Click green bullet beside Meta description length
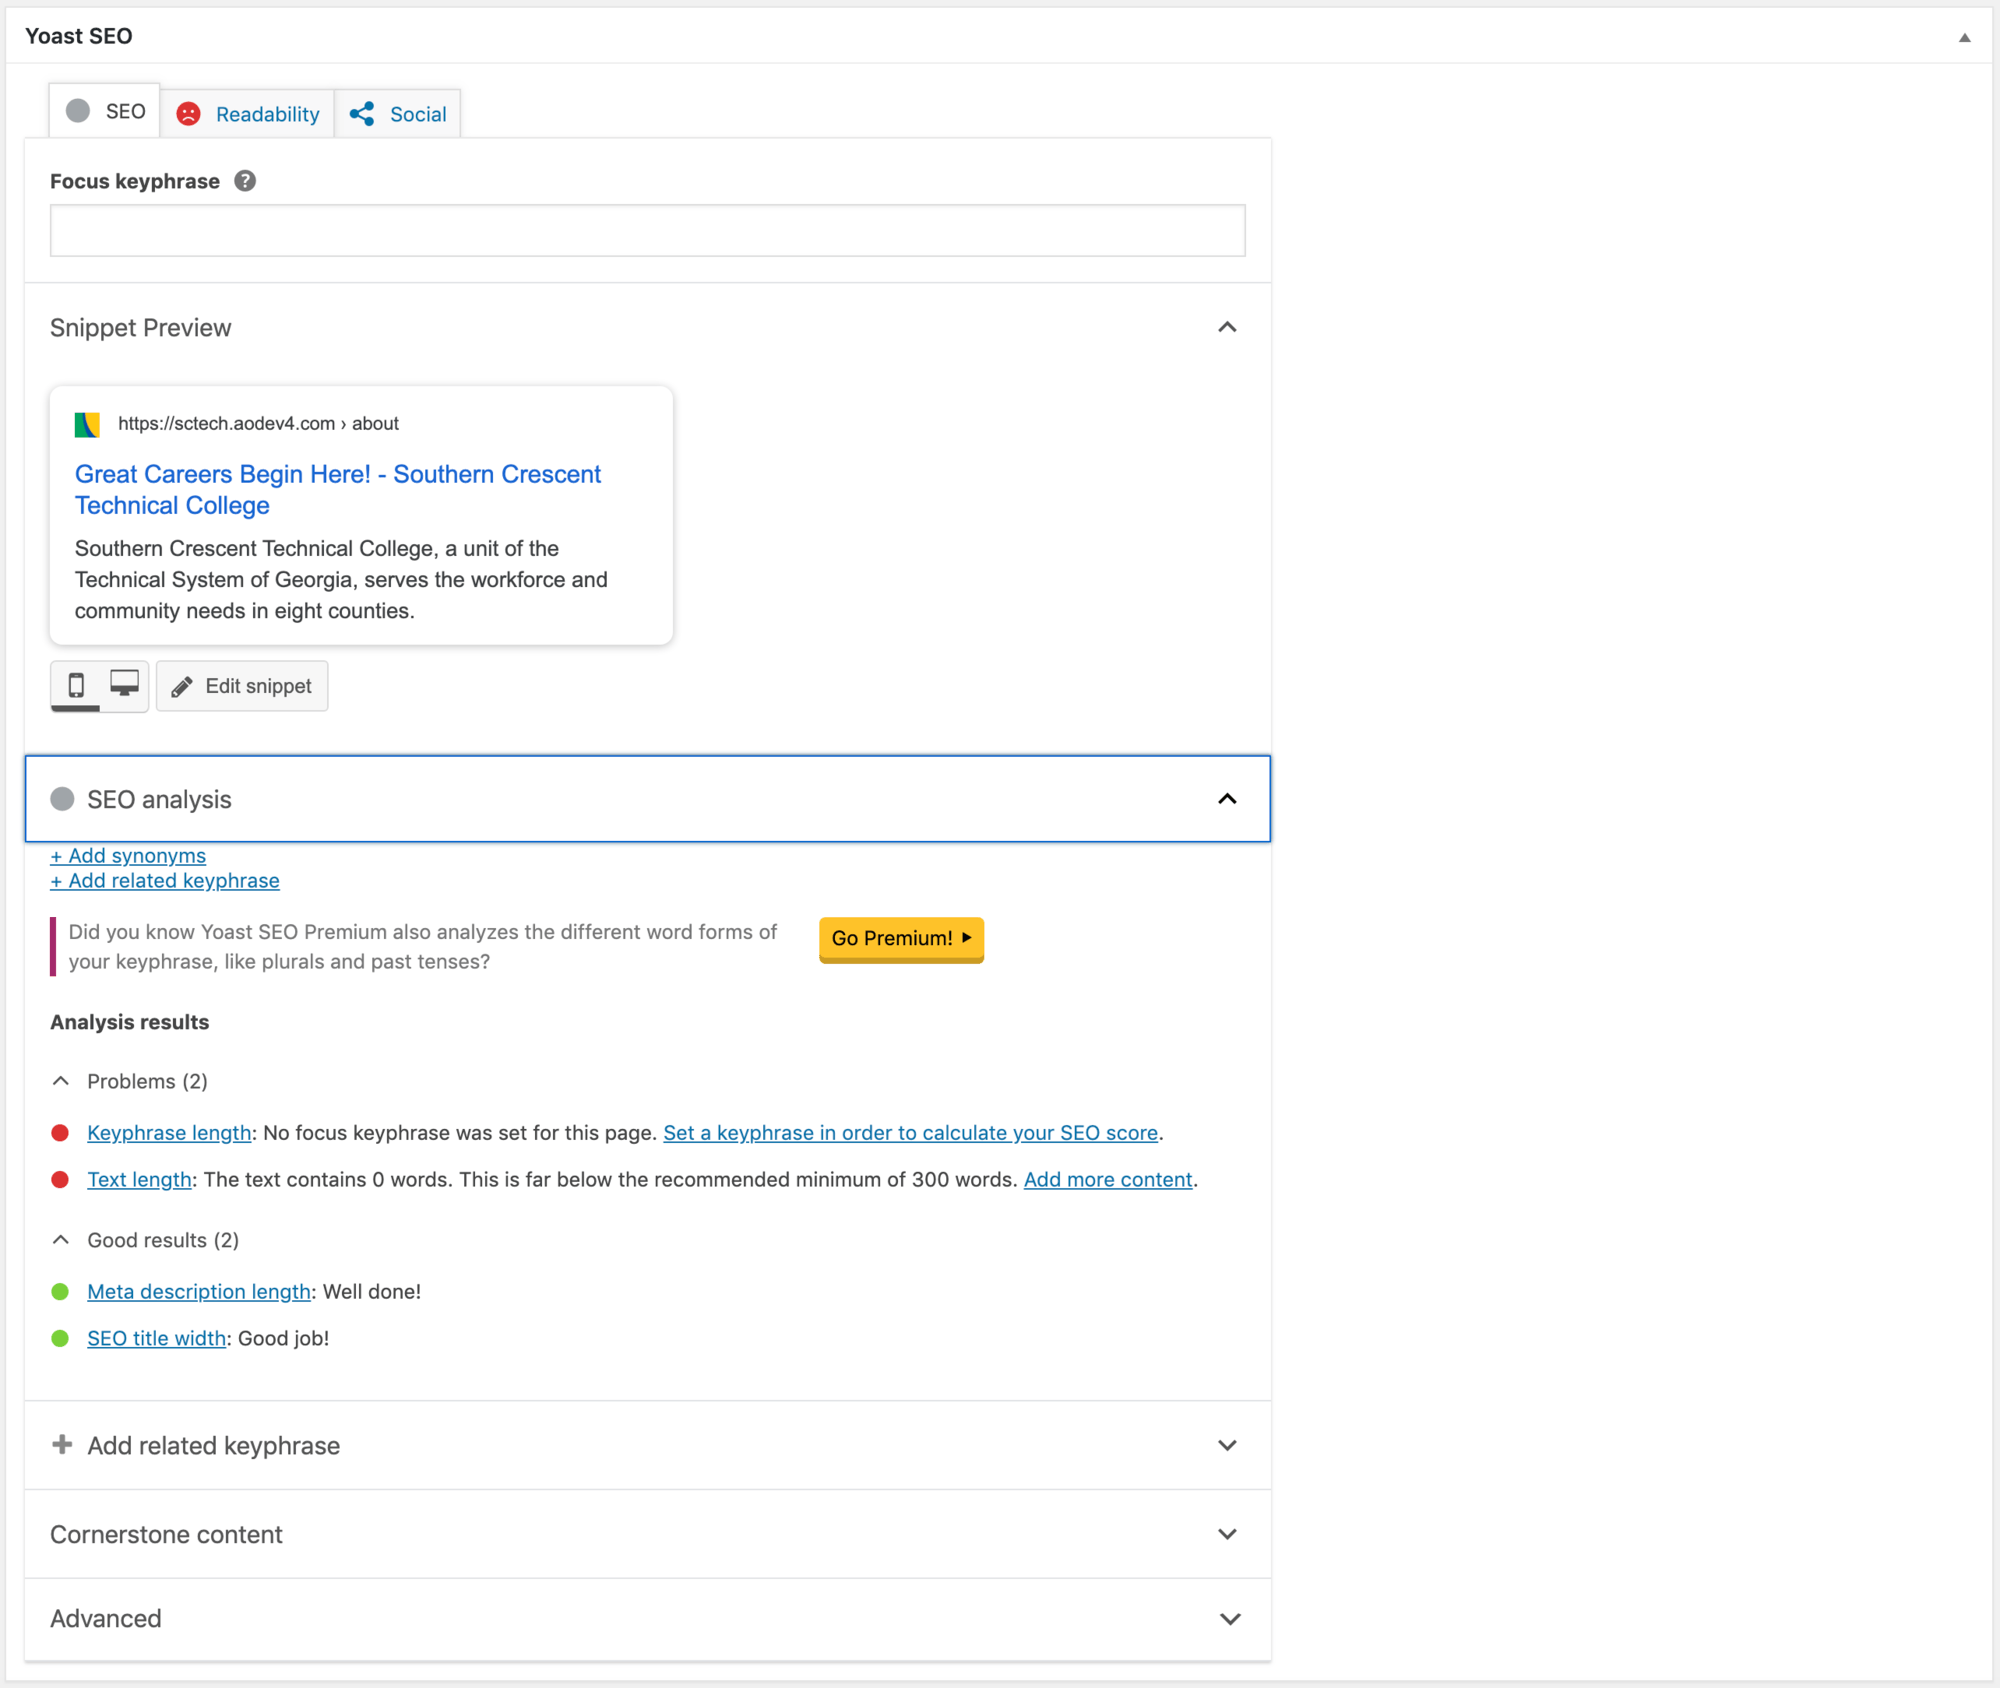Image resolution: width=2000 pixels, height=1688 pixels. tap(60, 1292)
